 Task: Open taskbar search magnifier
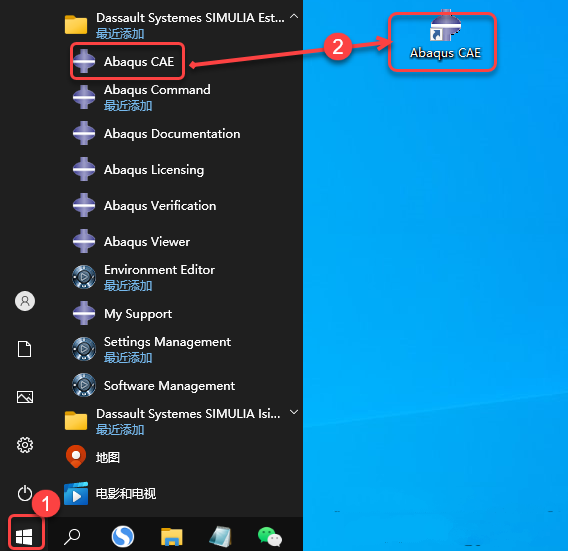(x=72, y=537)
